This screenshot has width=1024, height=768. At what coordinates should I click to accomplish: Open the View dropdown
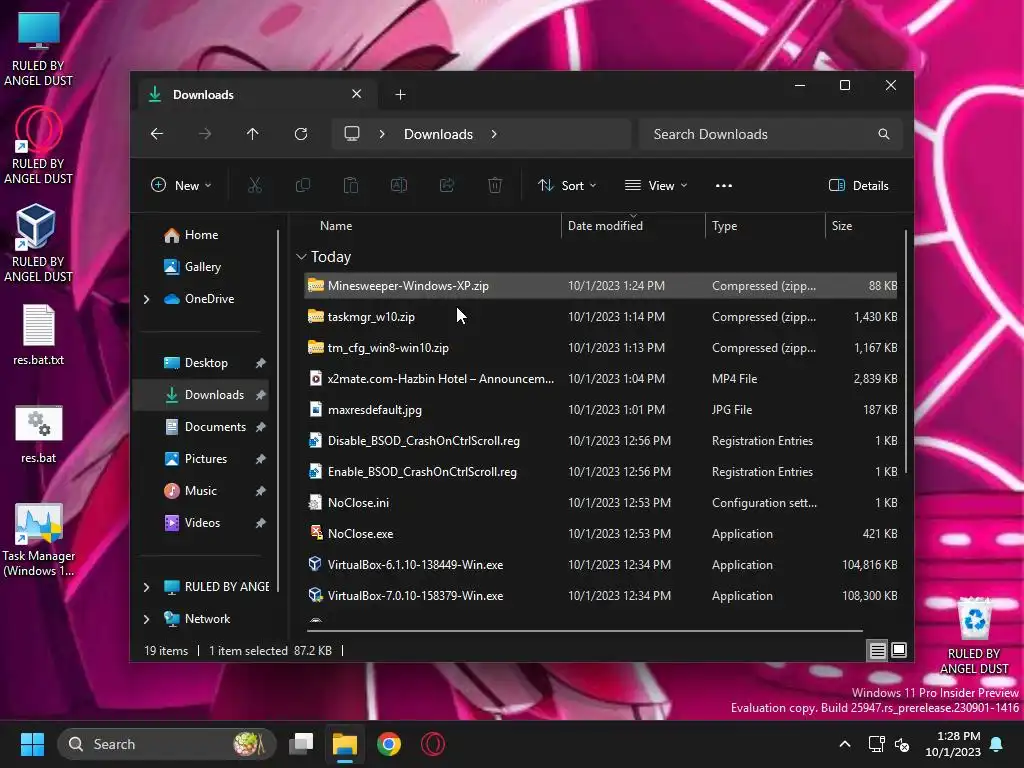pos(656,185)
